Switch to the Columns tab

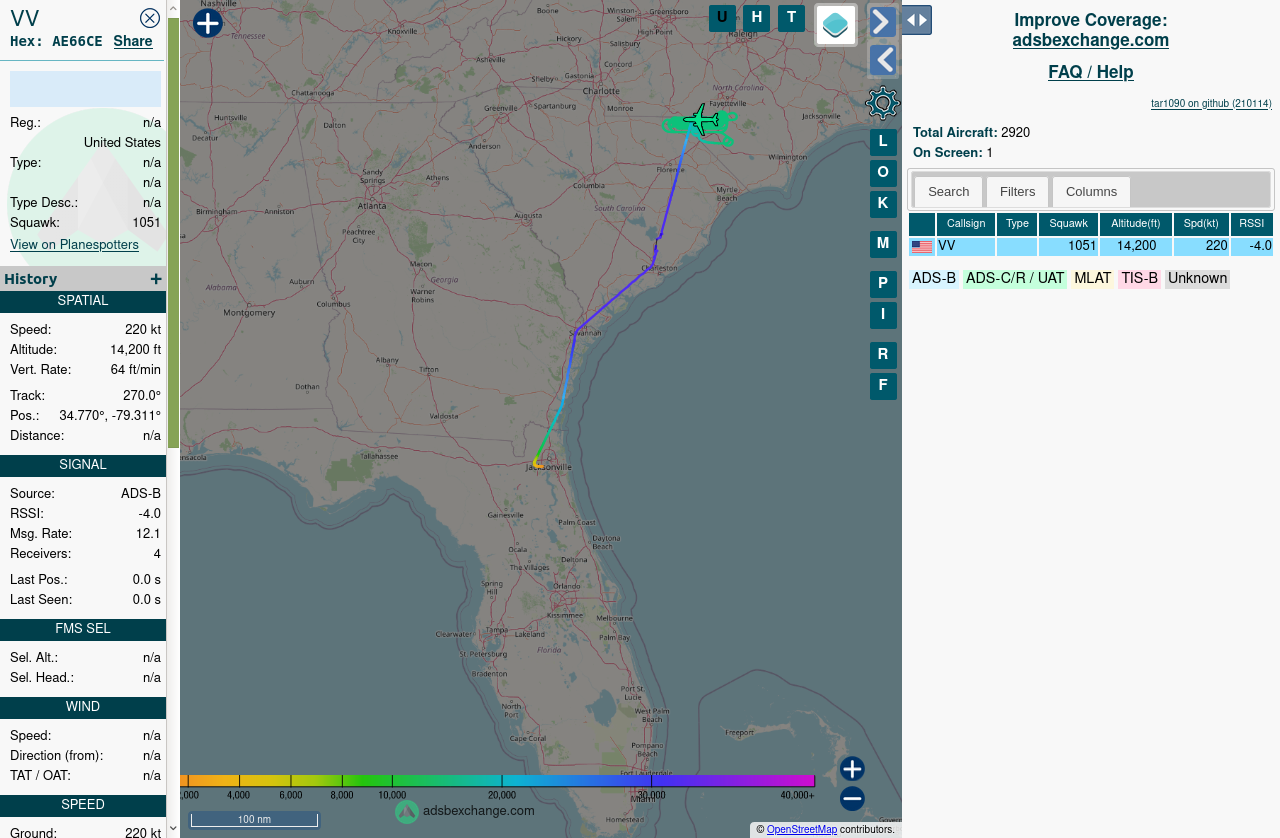pos(1091,192)
